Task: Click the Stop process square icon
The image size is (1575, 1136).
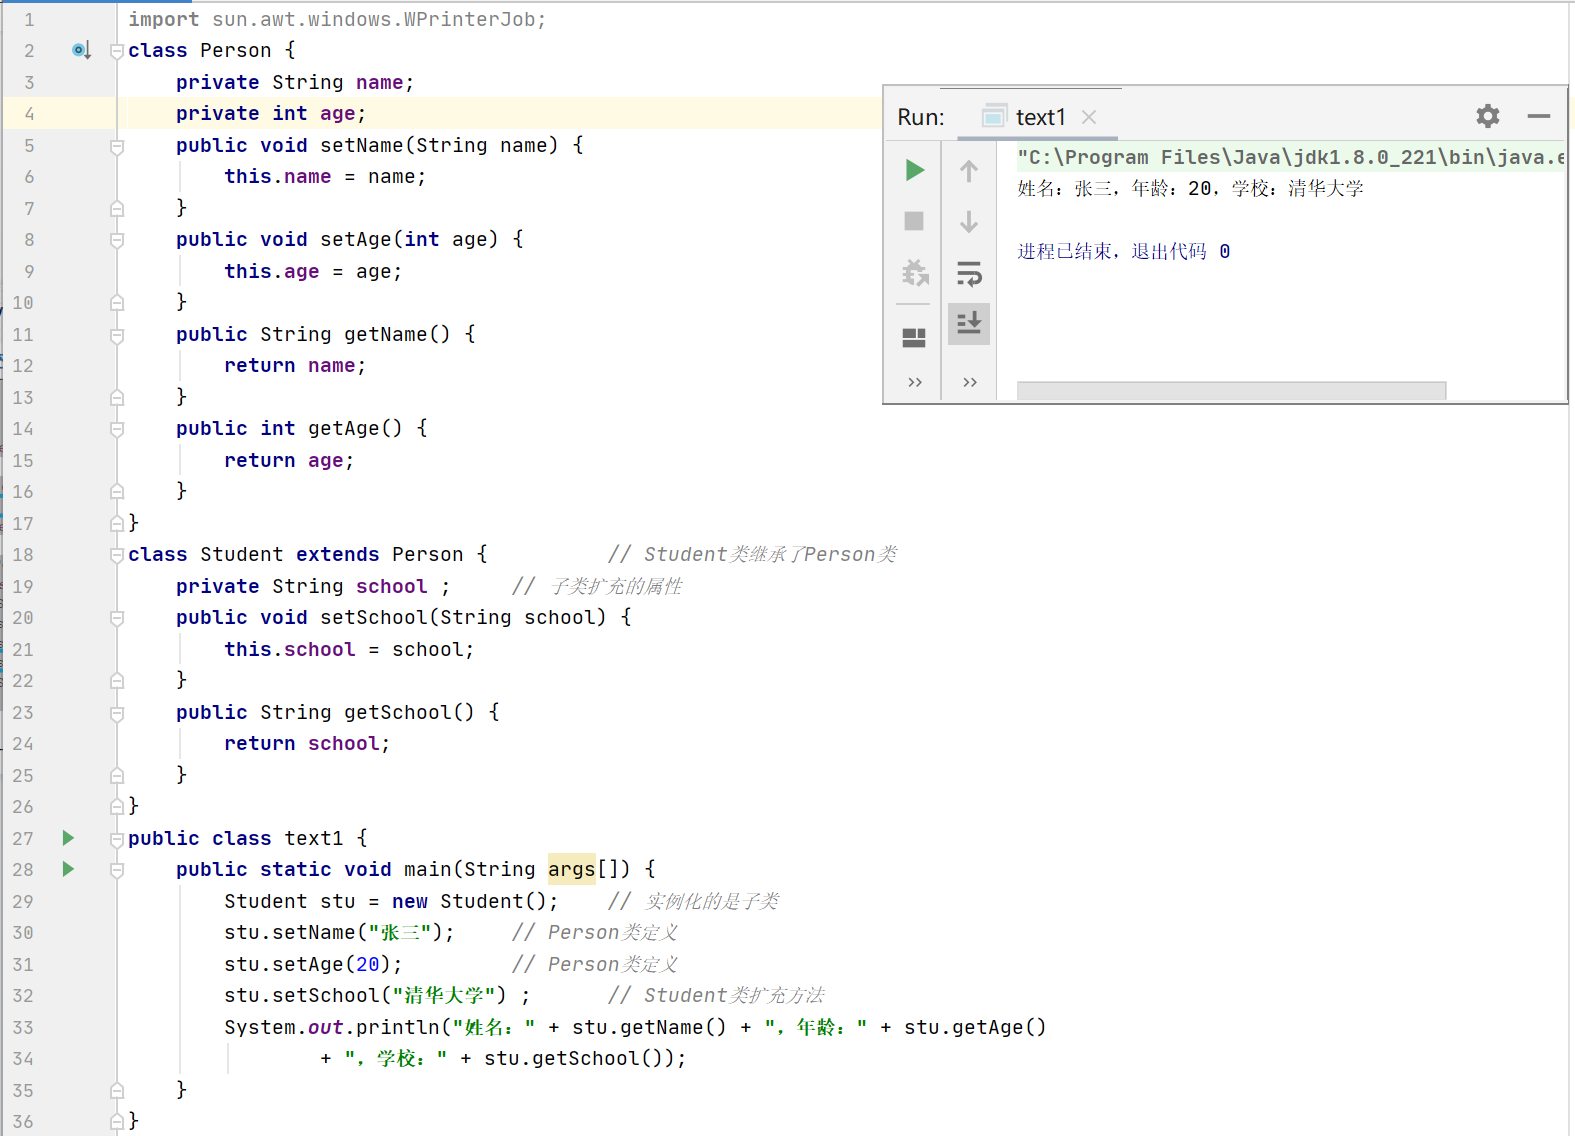Action: coord(914,221)
